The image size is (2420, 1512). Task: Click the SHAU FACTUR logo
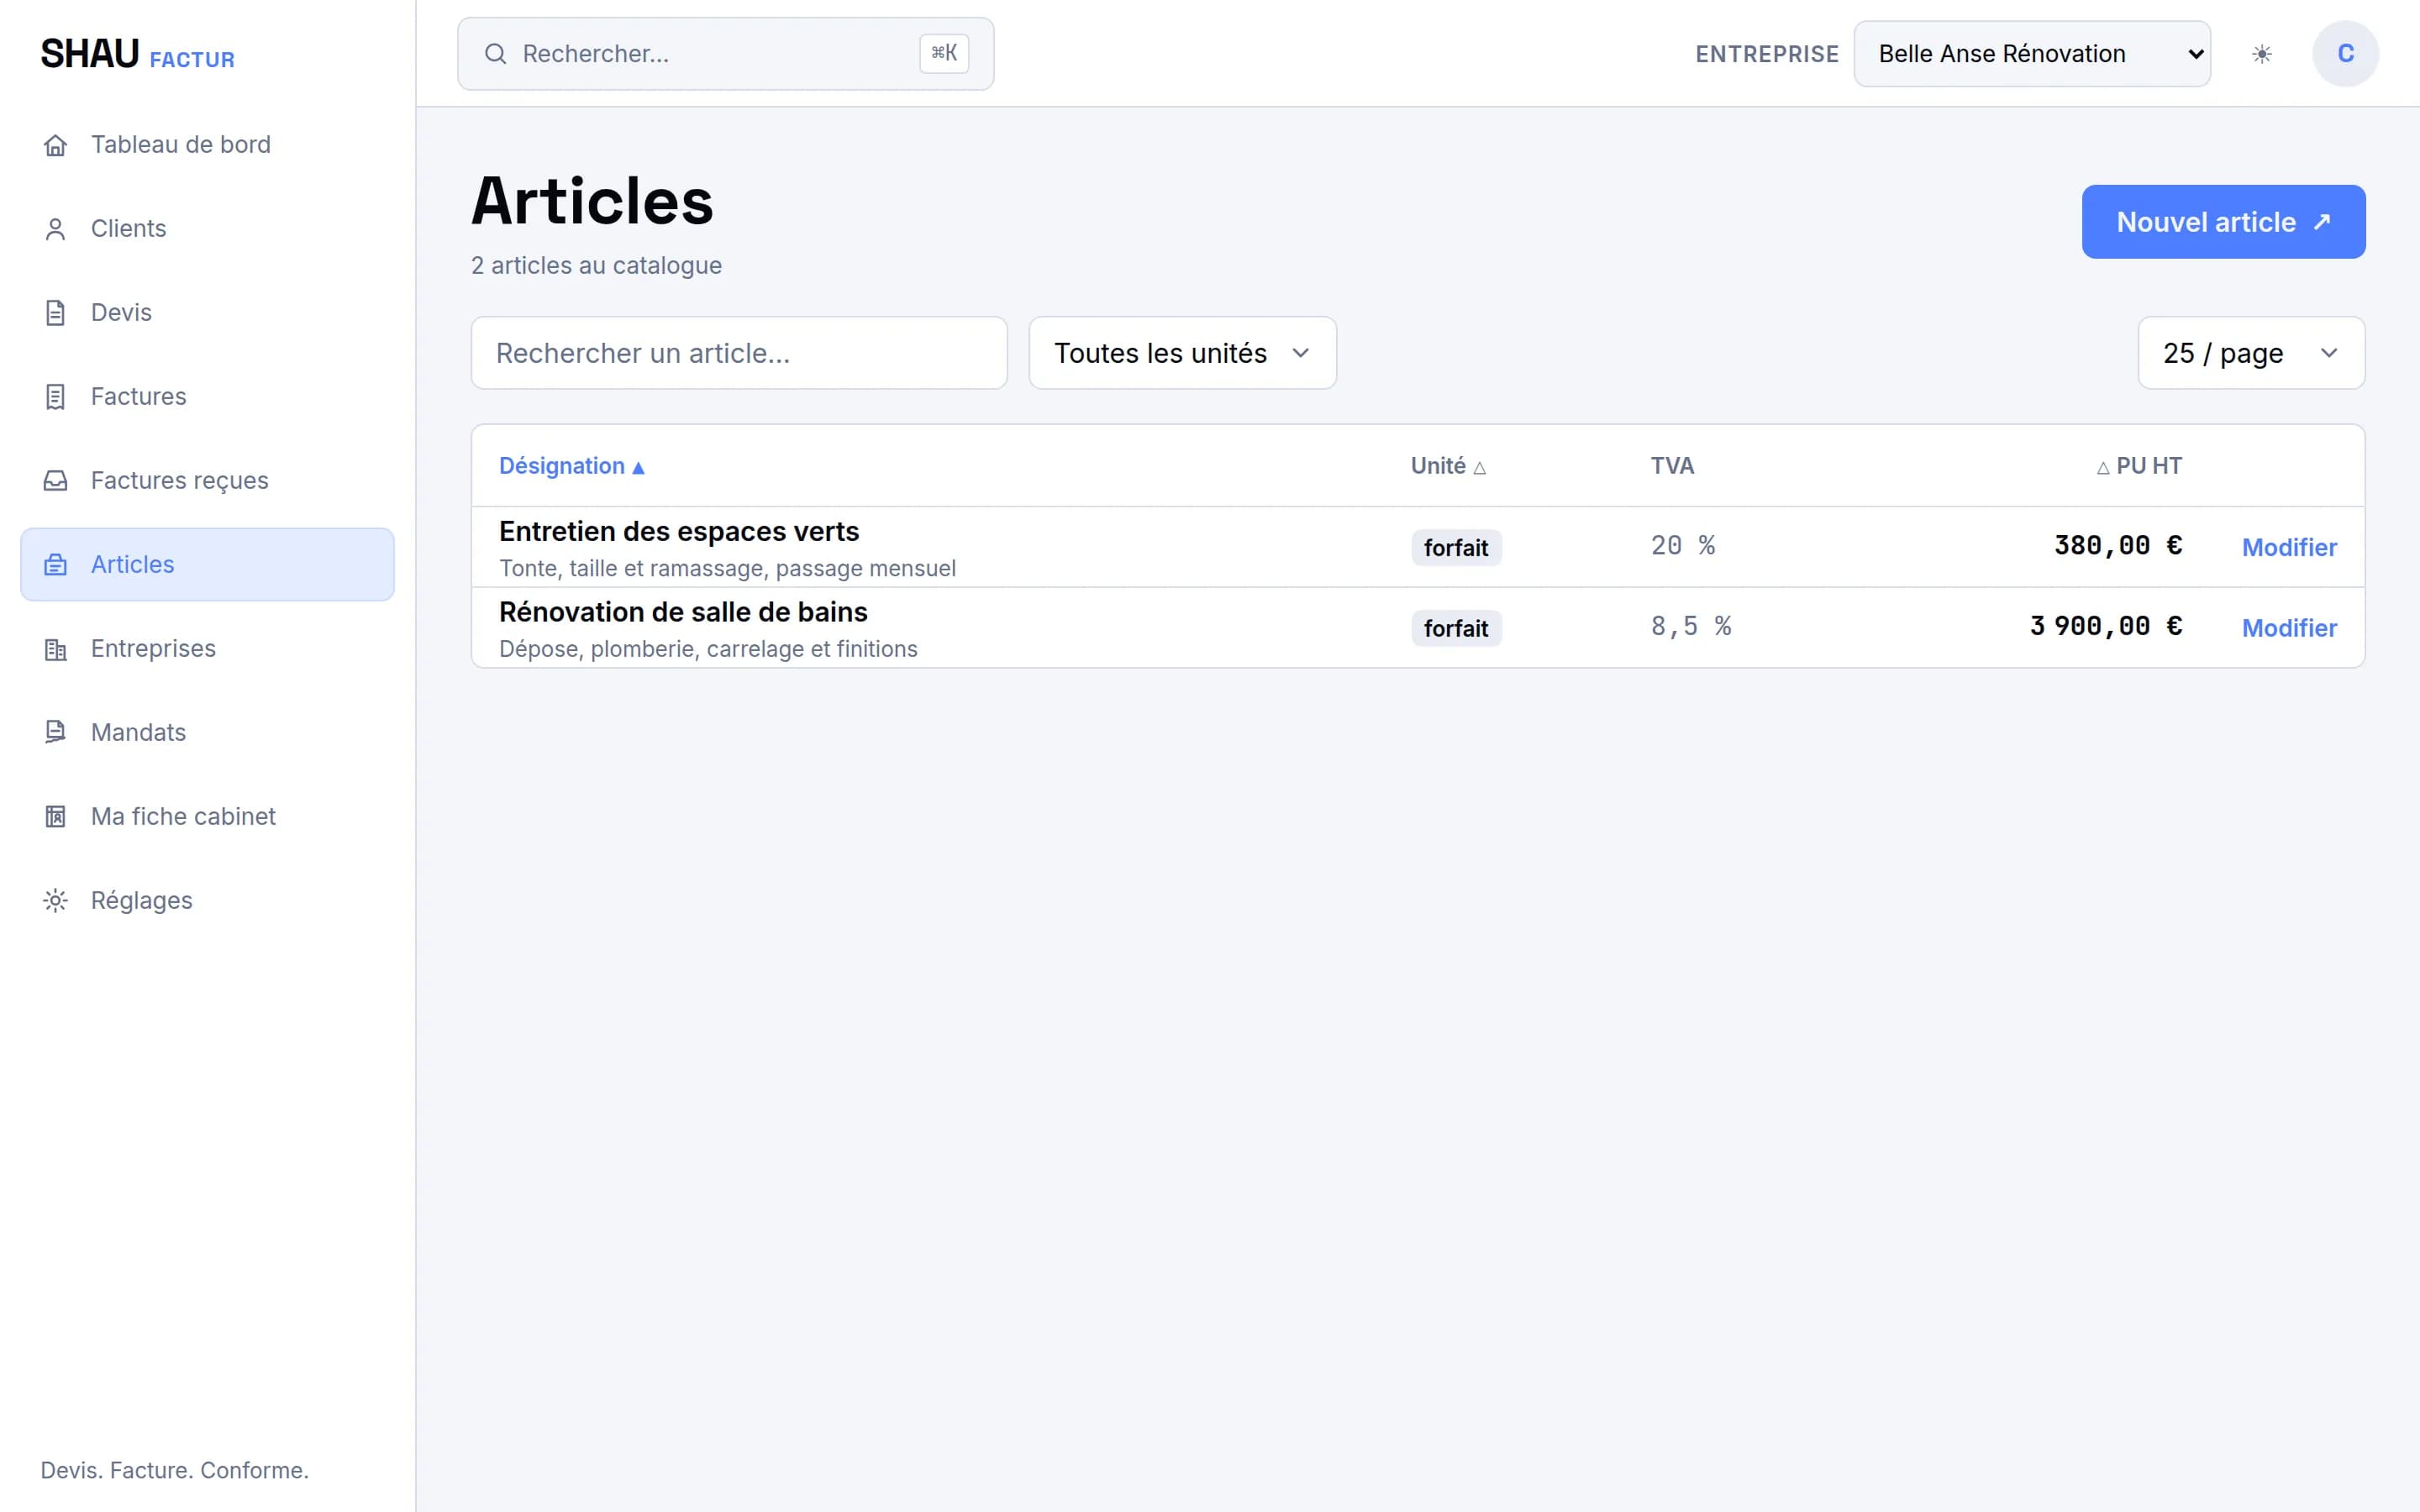[138, 54]
